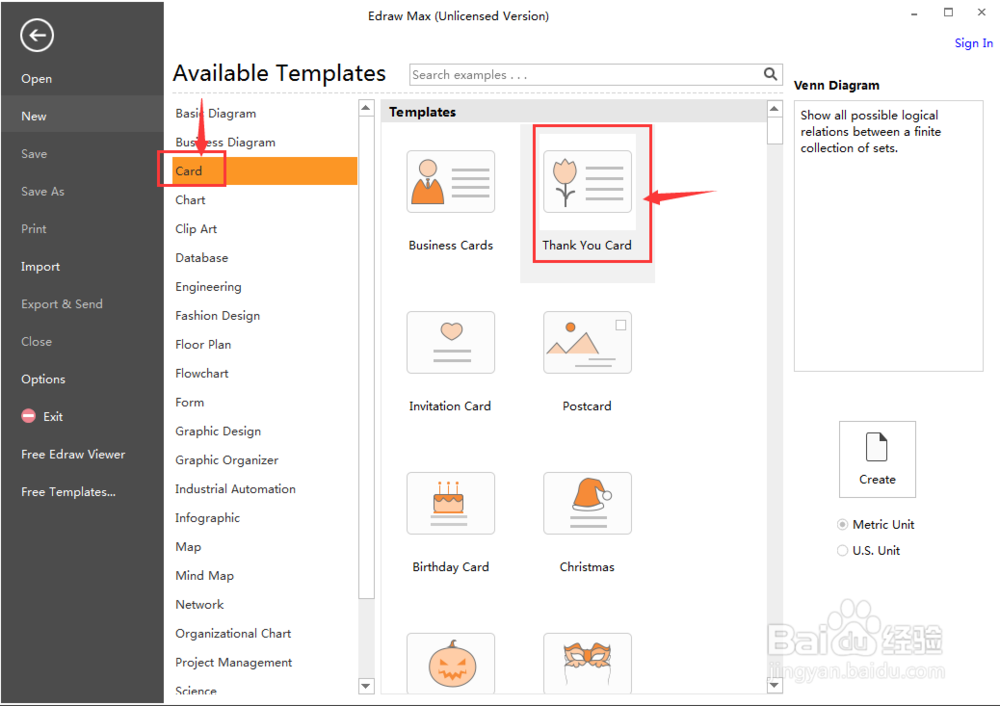Screen dimensions: 1000x706
Task: Select the Infographic category
Action: point(208,517)
